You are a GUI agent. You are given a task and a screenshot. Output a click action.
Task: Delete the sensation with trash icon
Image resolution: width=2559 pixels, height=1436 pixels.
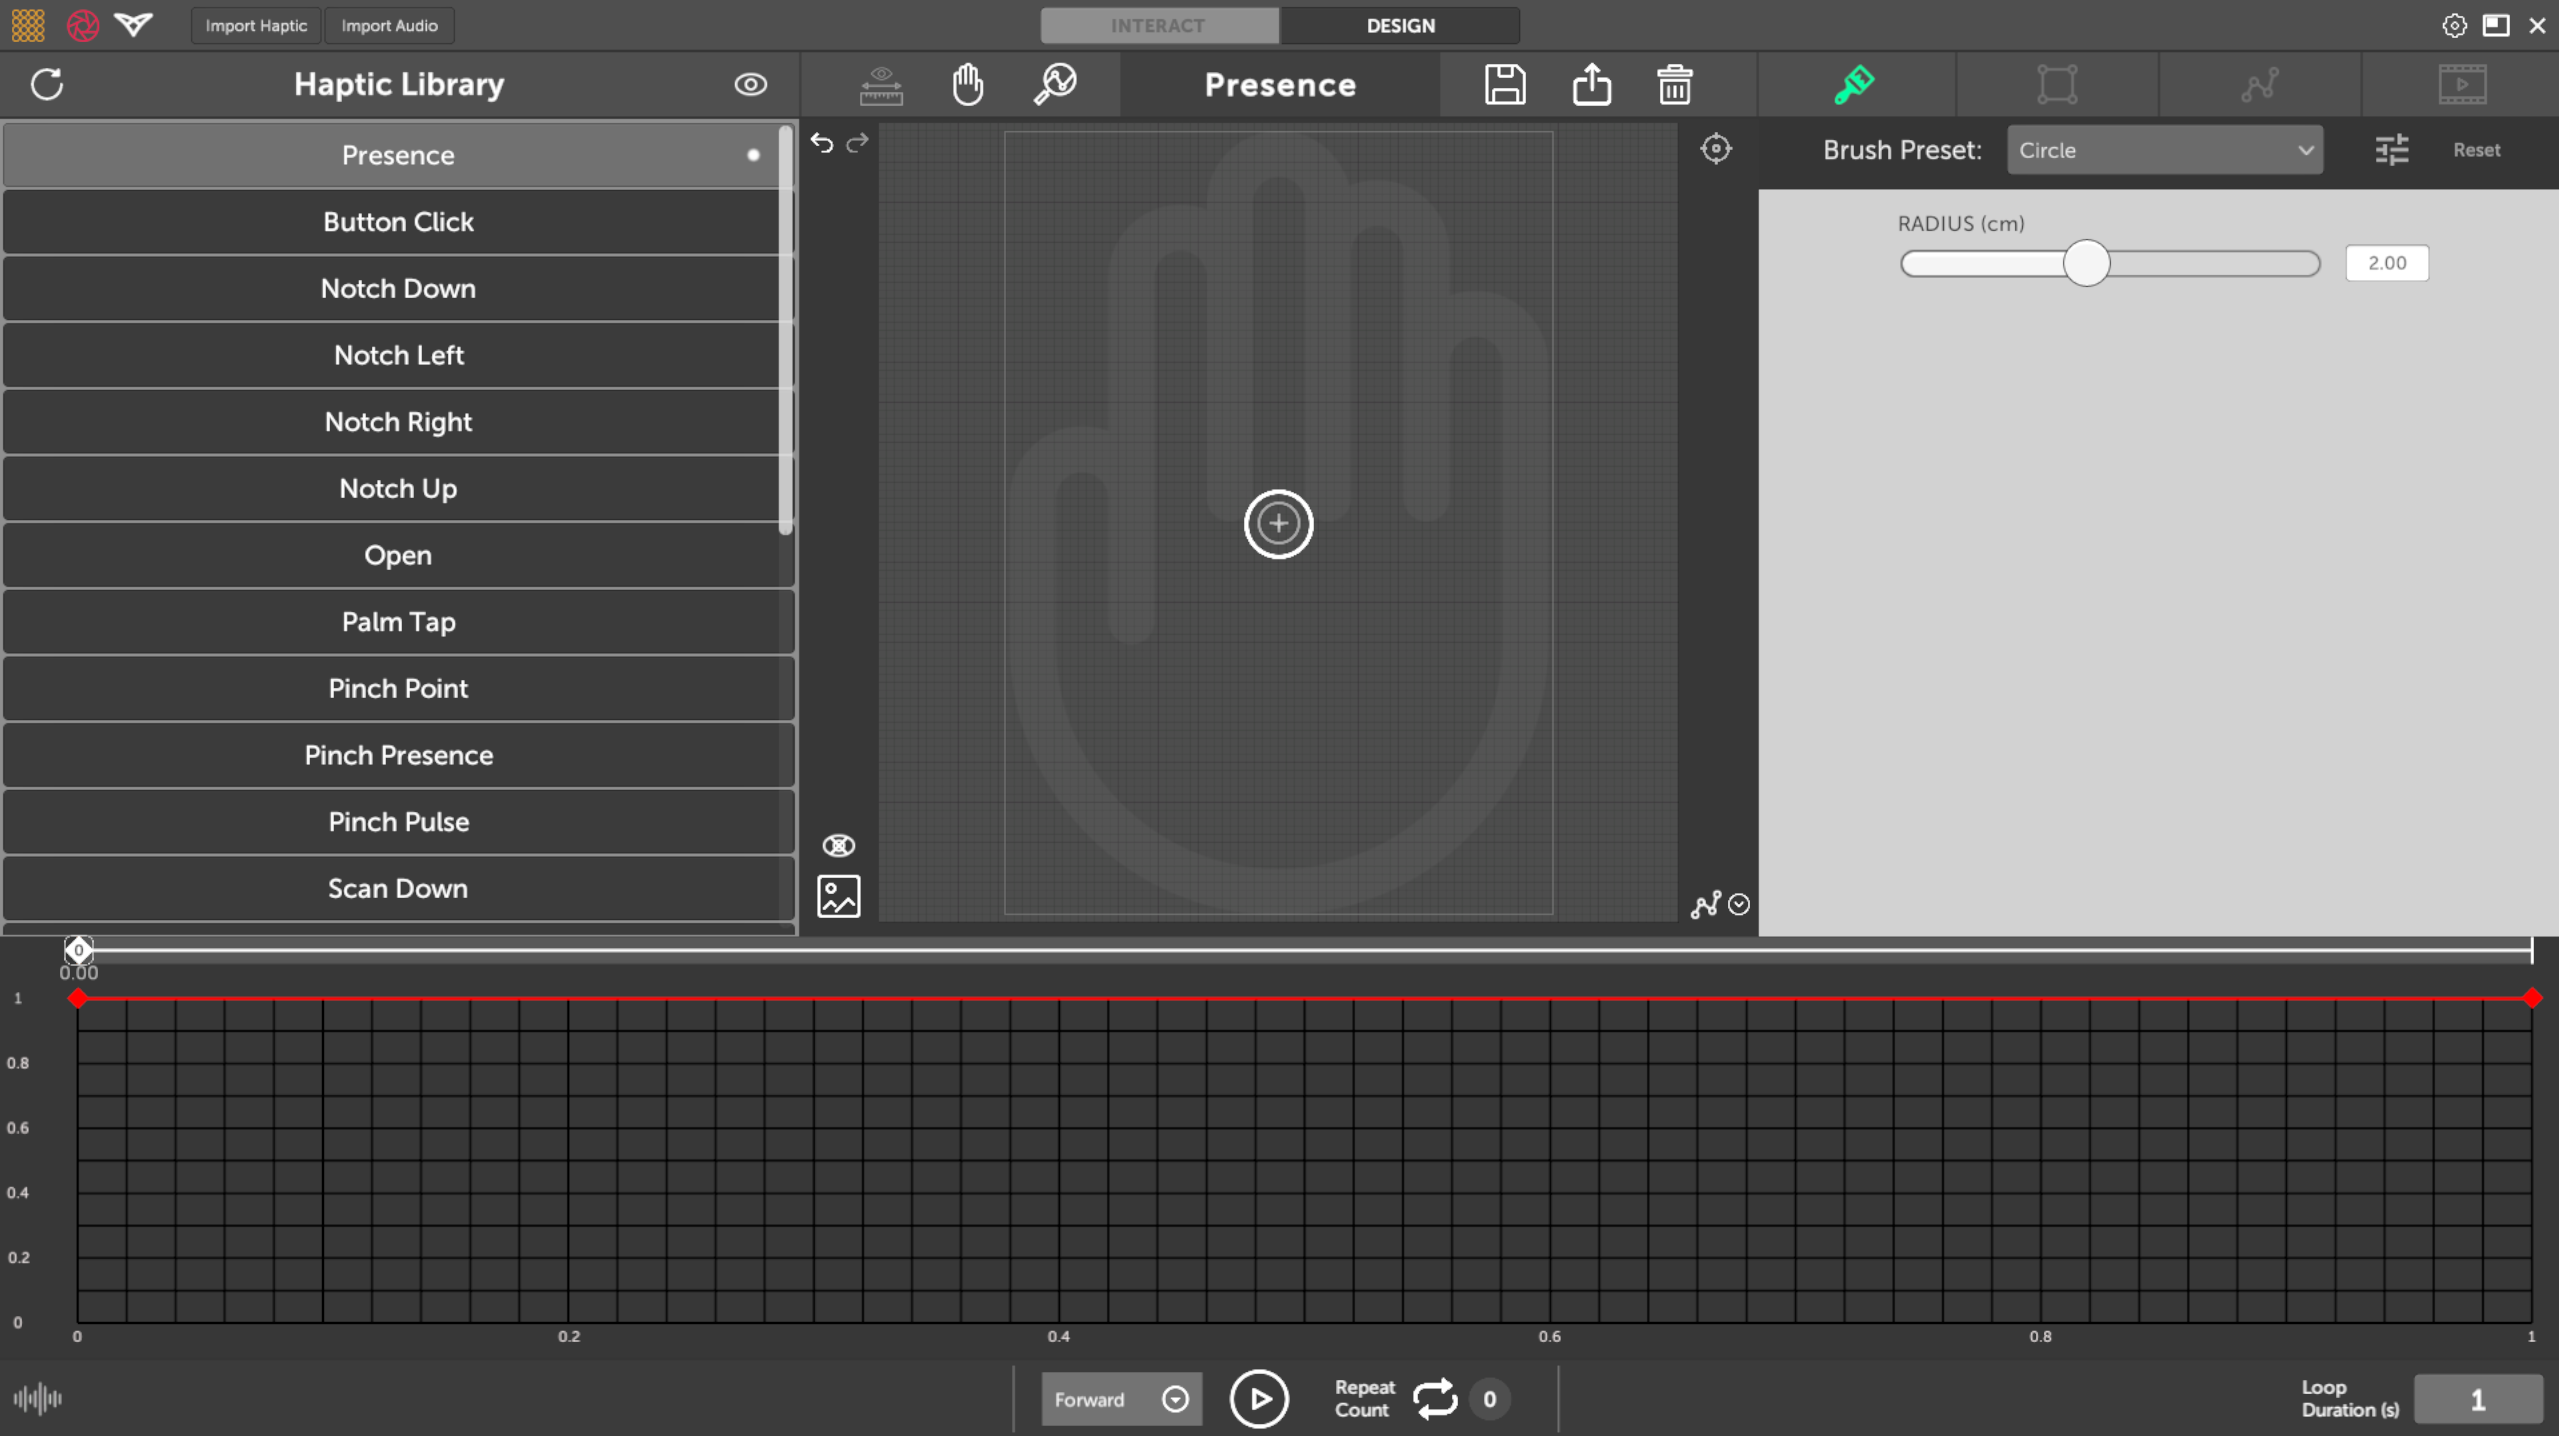coord(1674,85)
